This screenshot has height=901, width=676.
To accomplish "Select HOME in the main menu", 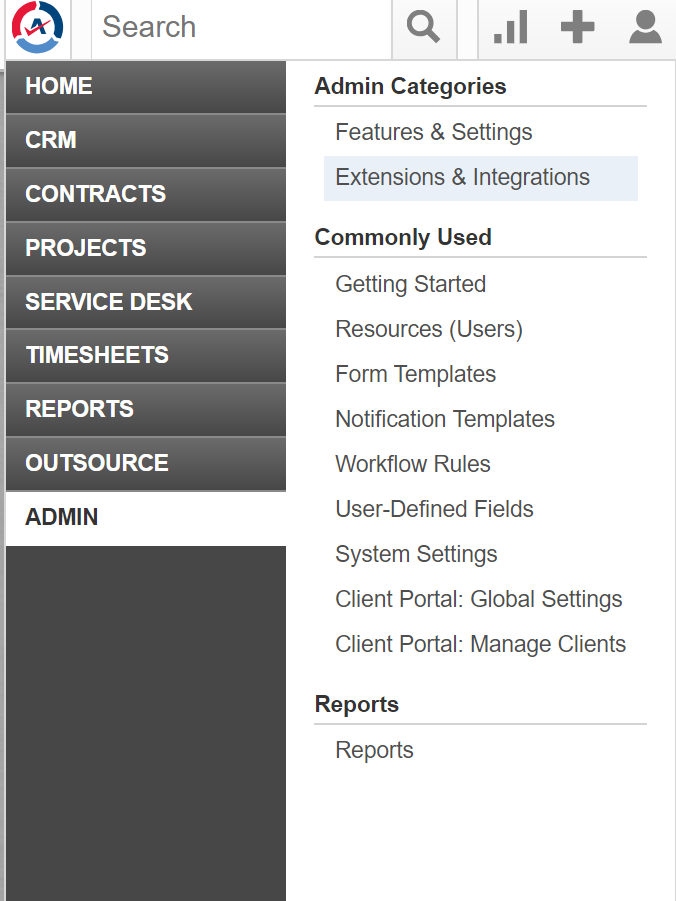I will pos(146,87).
